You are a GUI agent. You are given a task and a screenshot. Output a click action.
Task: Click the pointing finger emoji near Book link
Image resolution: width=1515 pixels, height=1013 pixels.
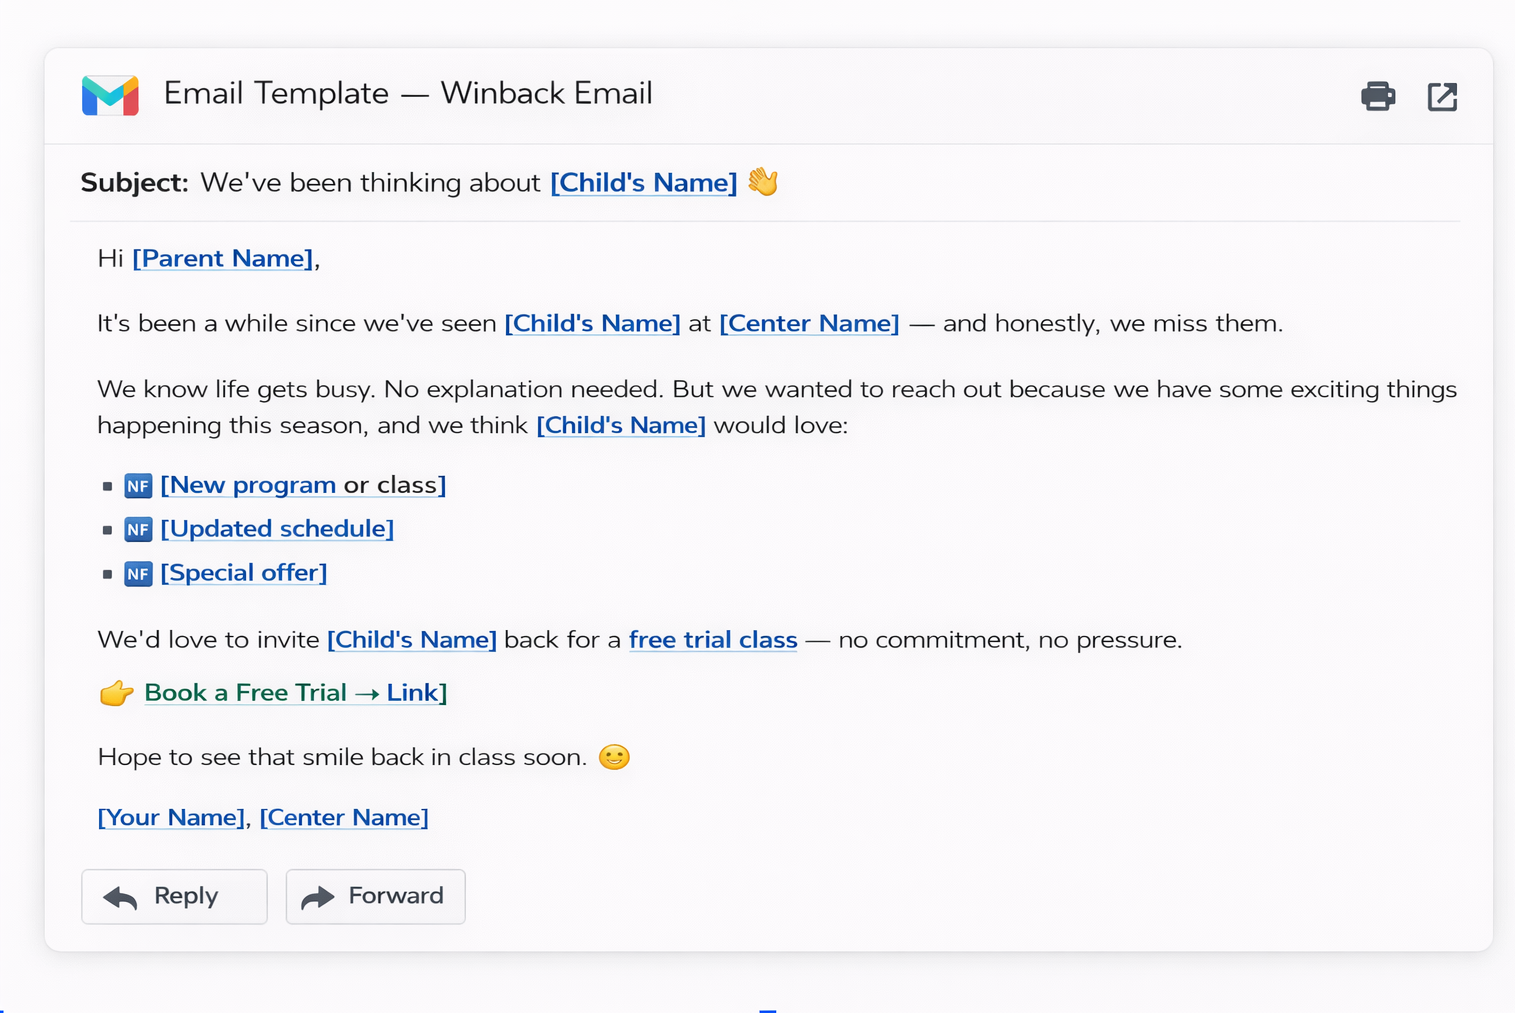coord(116,692)
